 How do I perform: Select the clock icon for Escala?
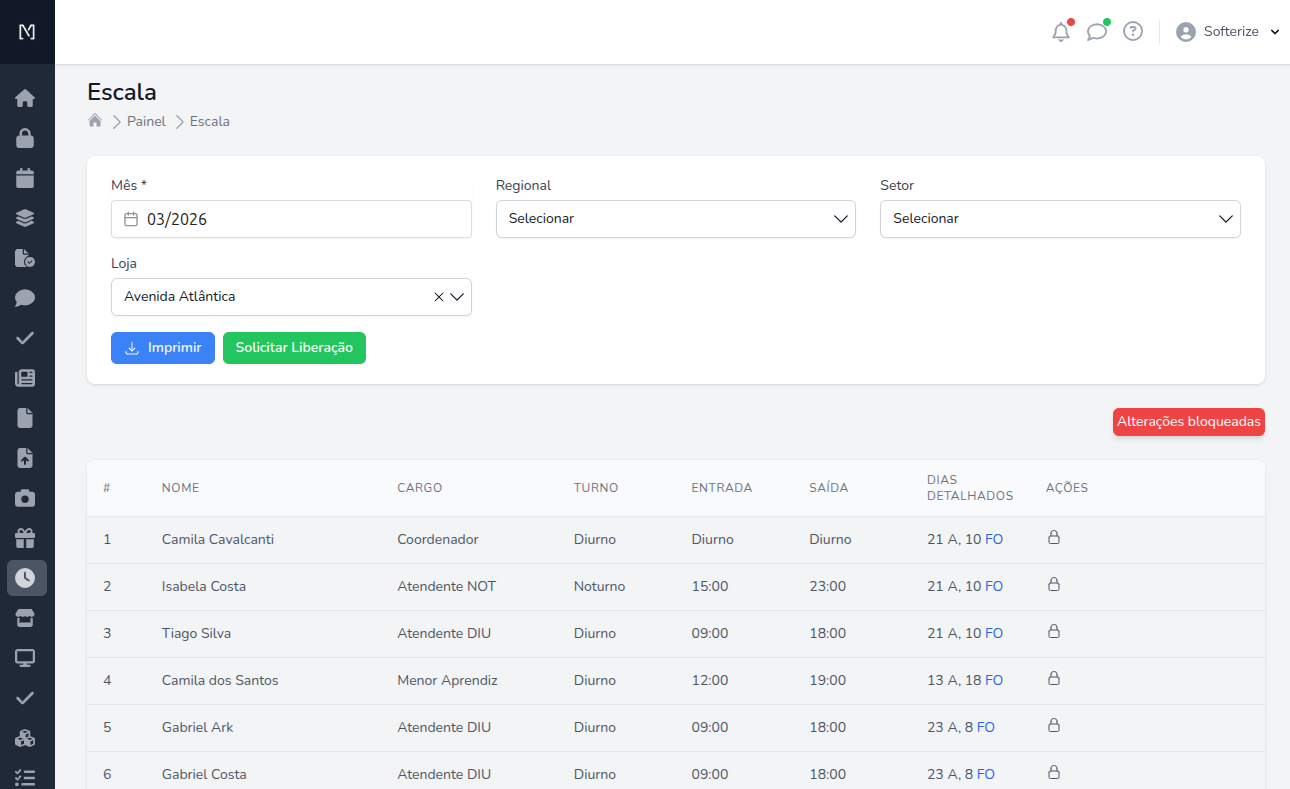click(x=26, y=578)
